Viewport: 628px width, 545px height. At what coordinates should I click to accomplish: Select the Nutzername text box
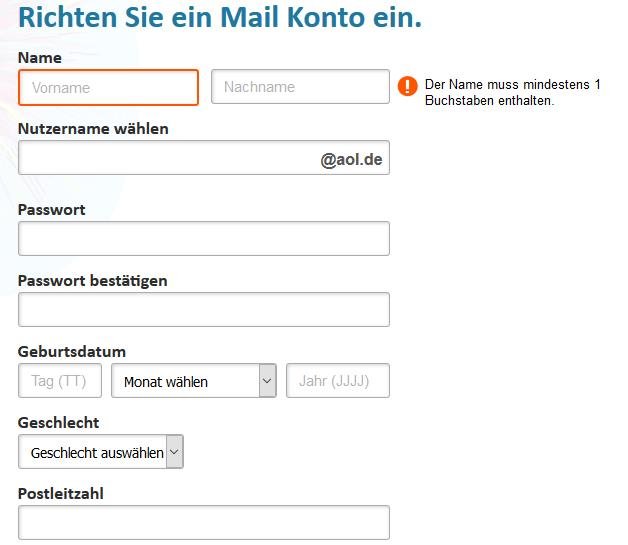pos(204,158)
